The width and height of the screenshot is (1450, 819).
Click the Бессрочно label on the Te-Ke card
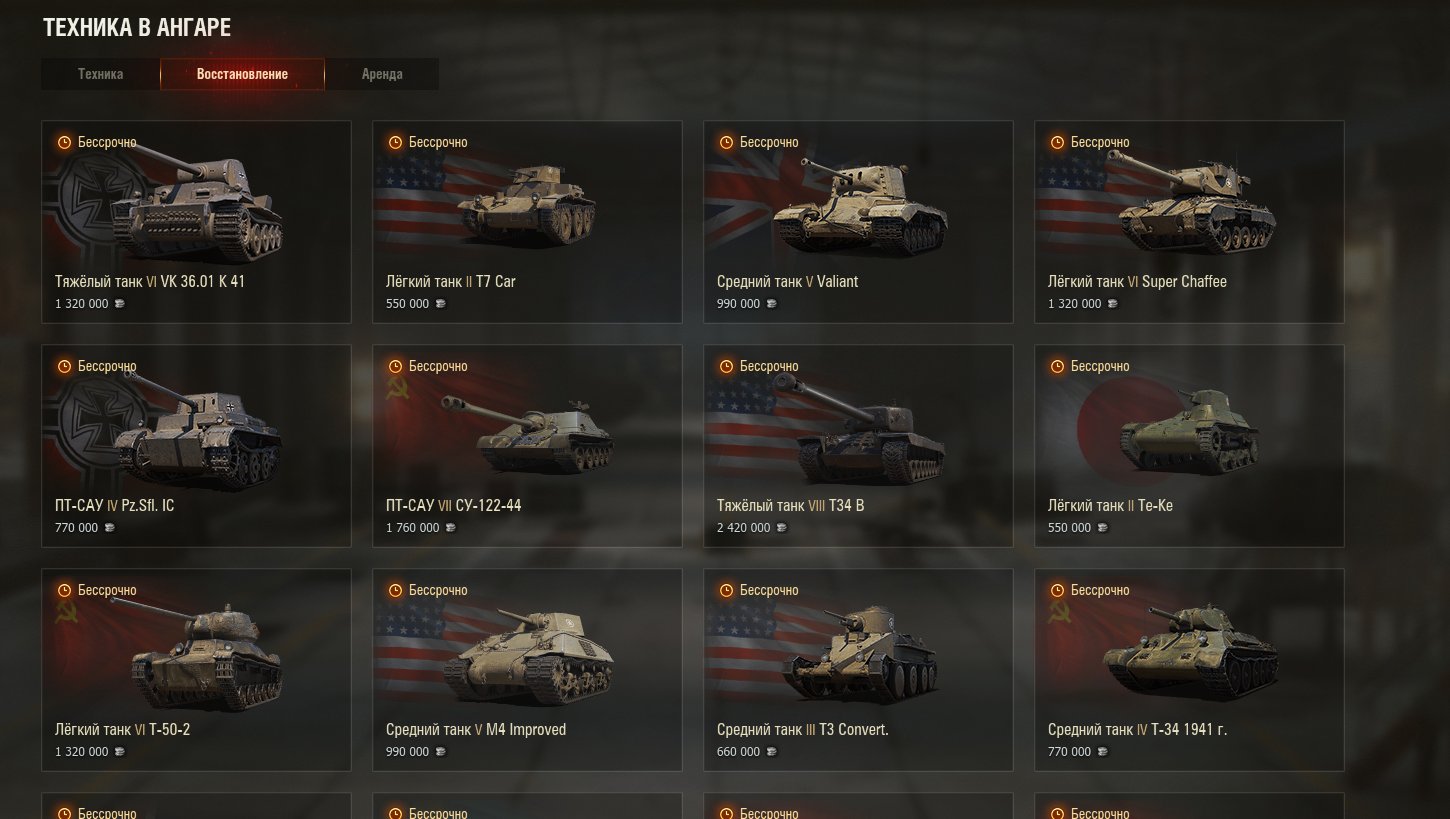pos(1100,366)
